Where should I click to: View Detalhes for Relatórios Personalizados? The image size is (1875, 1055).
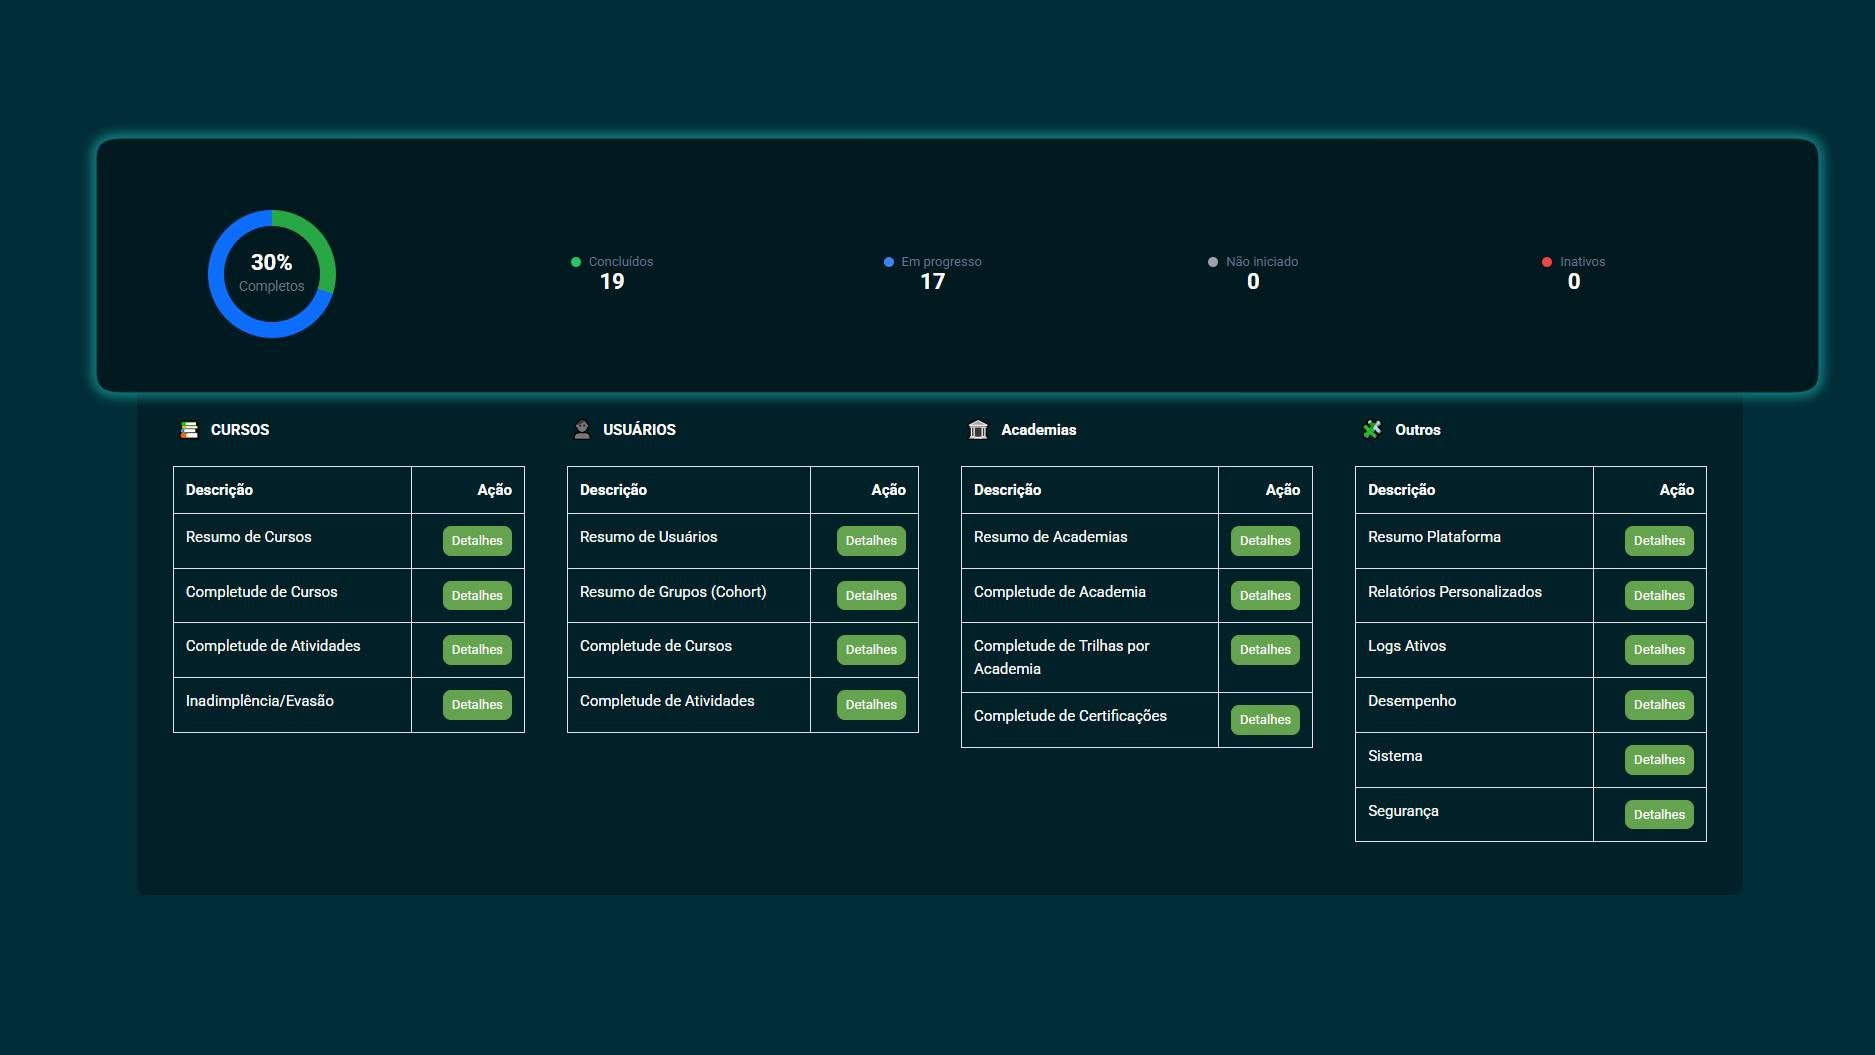coord(1659,596)
